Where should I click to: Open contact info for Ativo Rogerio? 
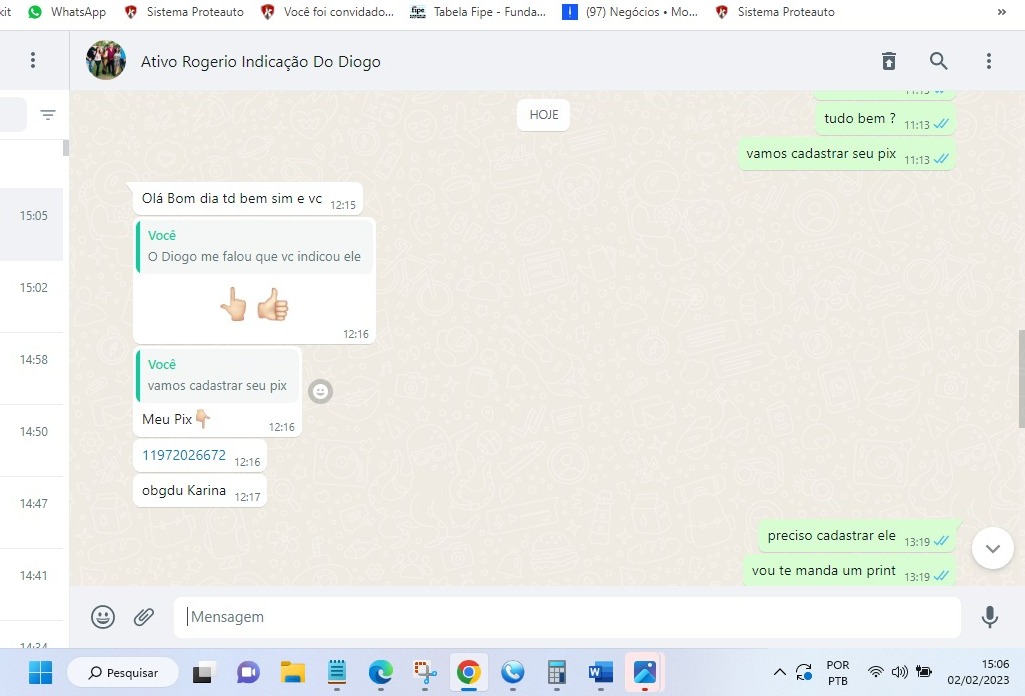pyautogui.click(x=261, y=61)
